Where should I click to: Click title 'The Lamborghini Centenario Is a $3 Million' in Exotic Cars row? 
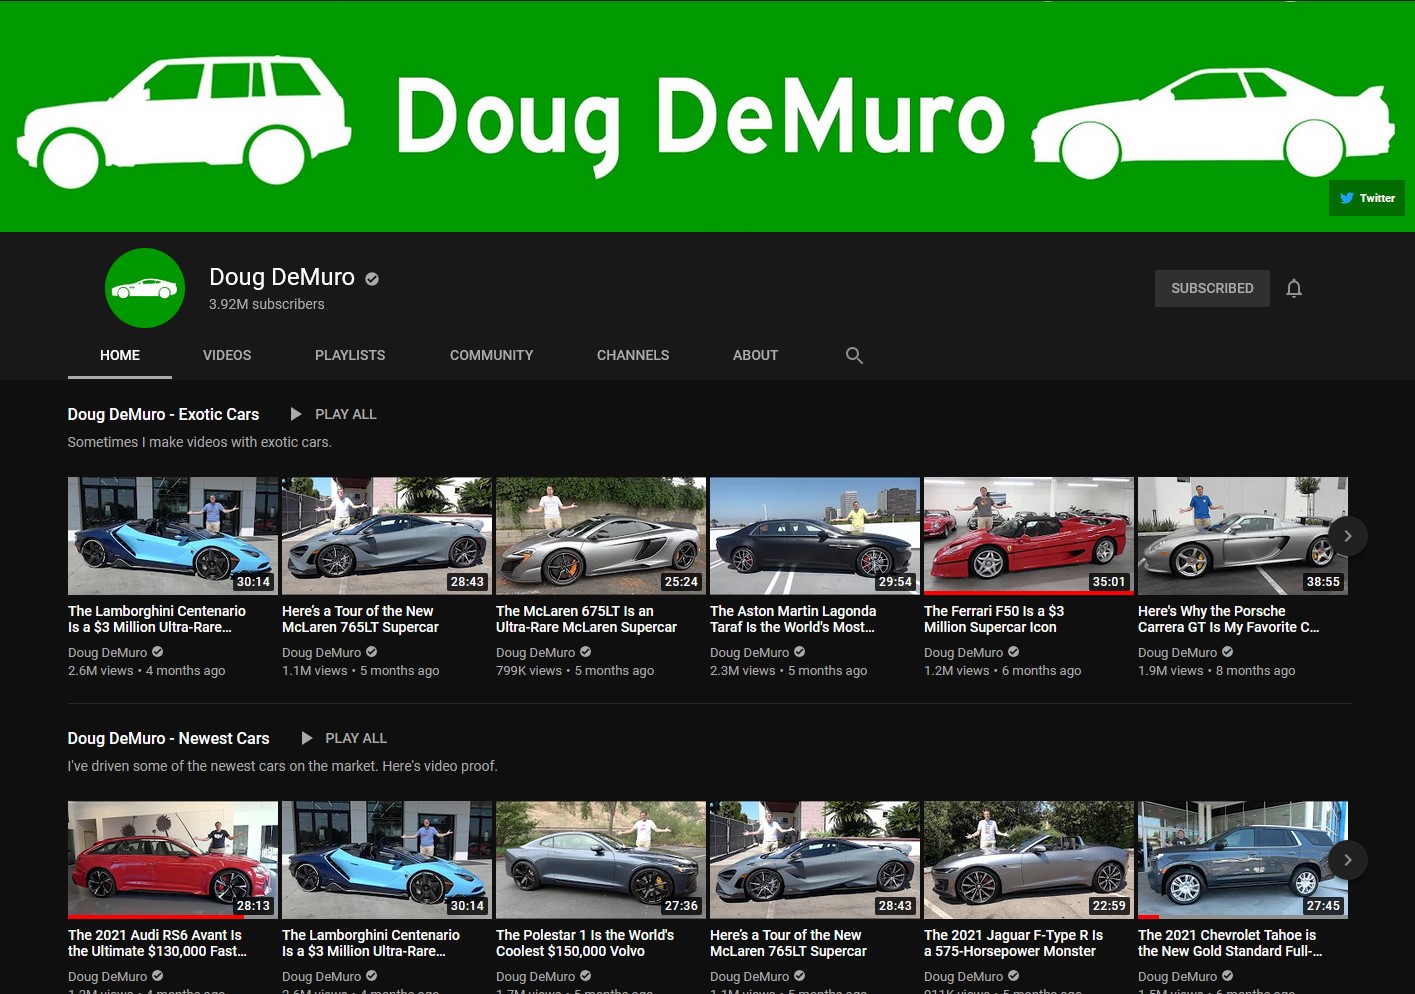pyautogui.click(x=157, y=619)
